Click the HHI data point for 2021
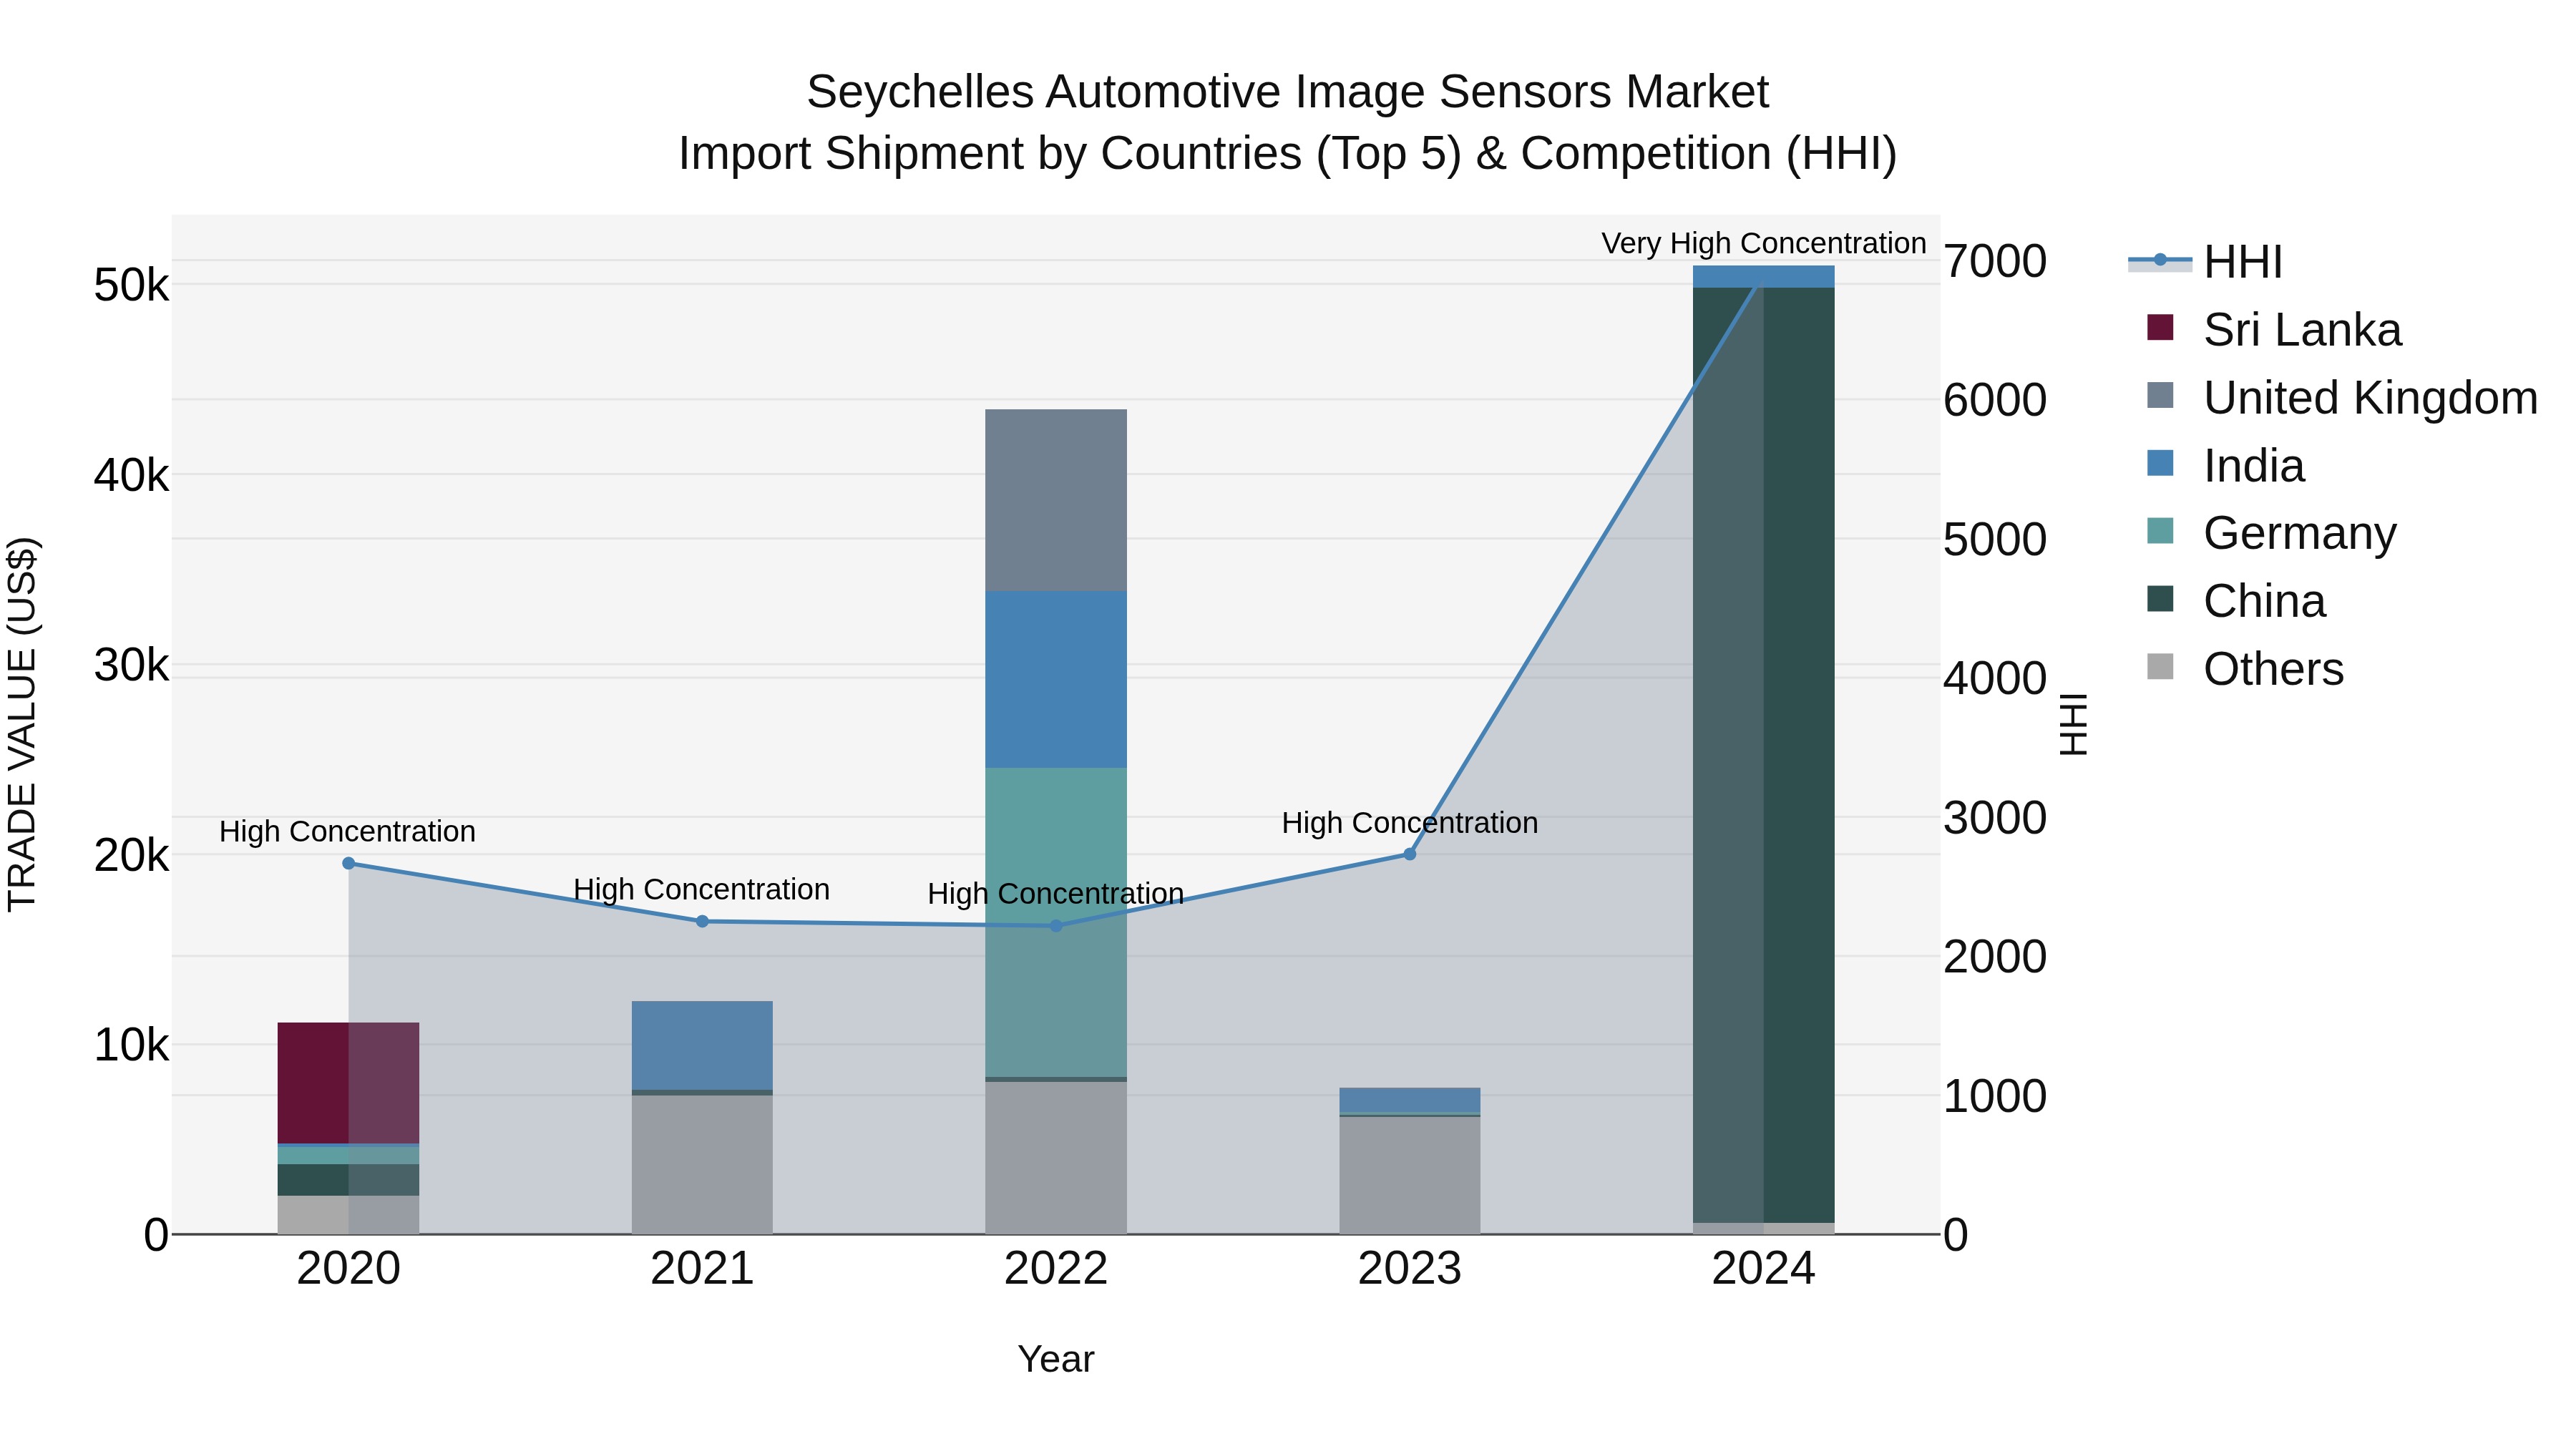This screenshot has width=2576, height=1449. [702, 921]
